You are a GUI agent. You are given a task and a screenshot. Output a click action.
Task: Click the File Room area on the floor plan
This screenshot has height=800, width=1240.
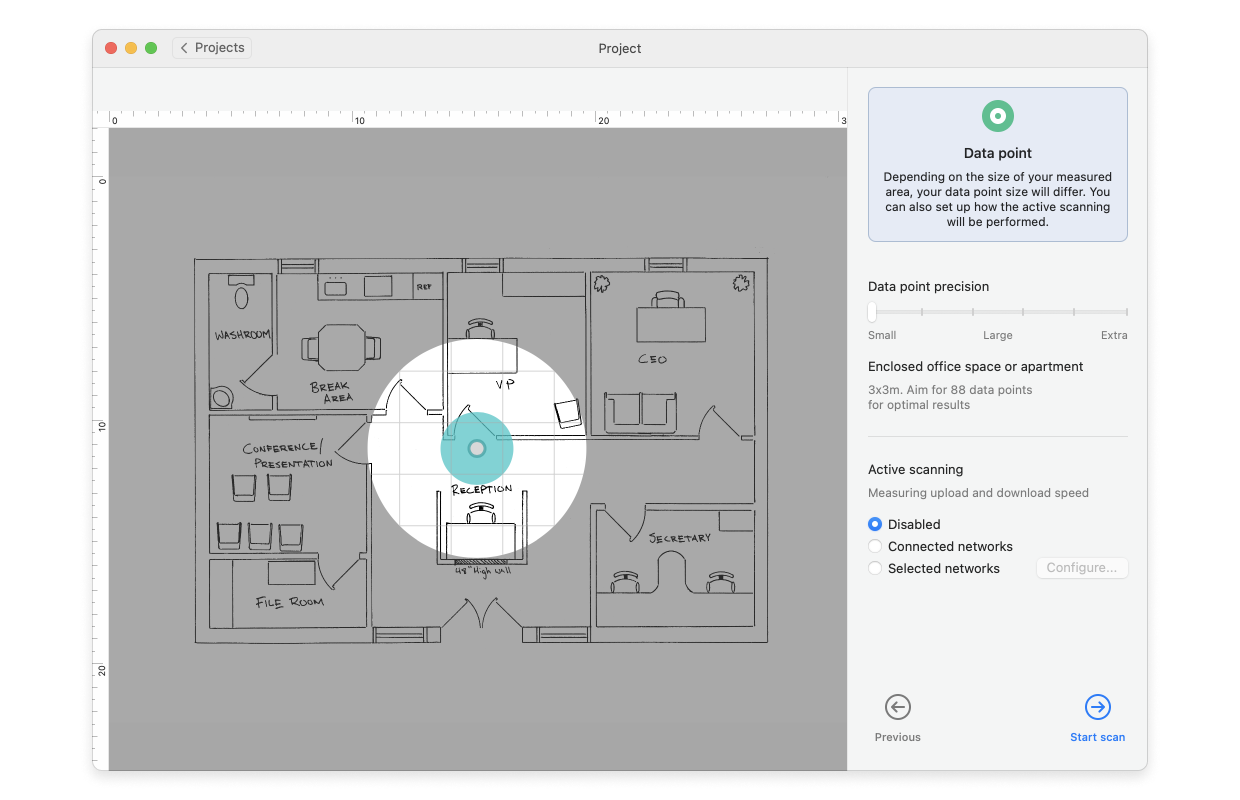click(x=290, y=600)
